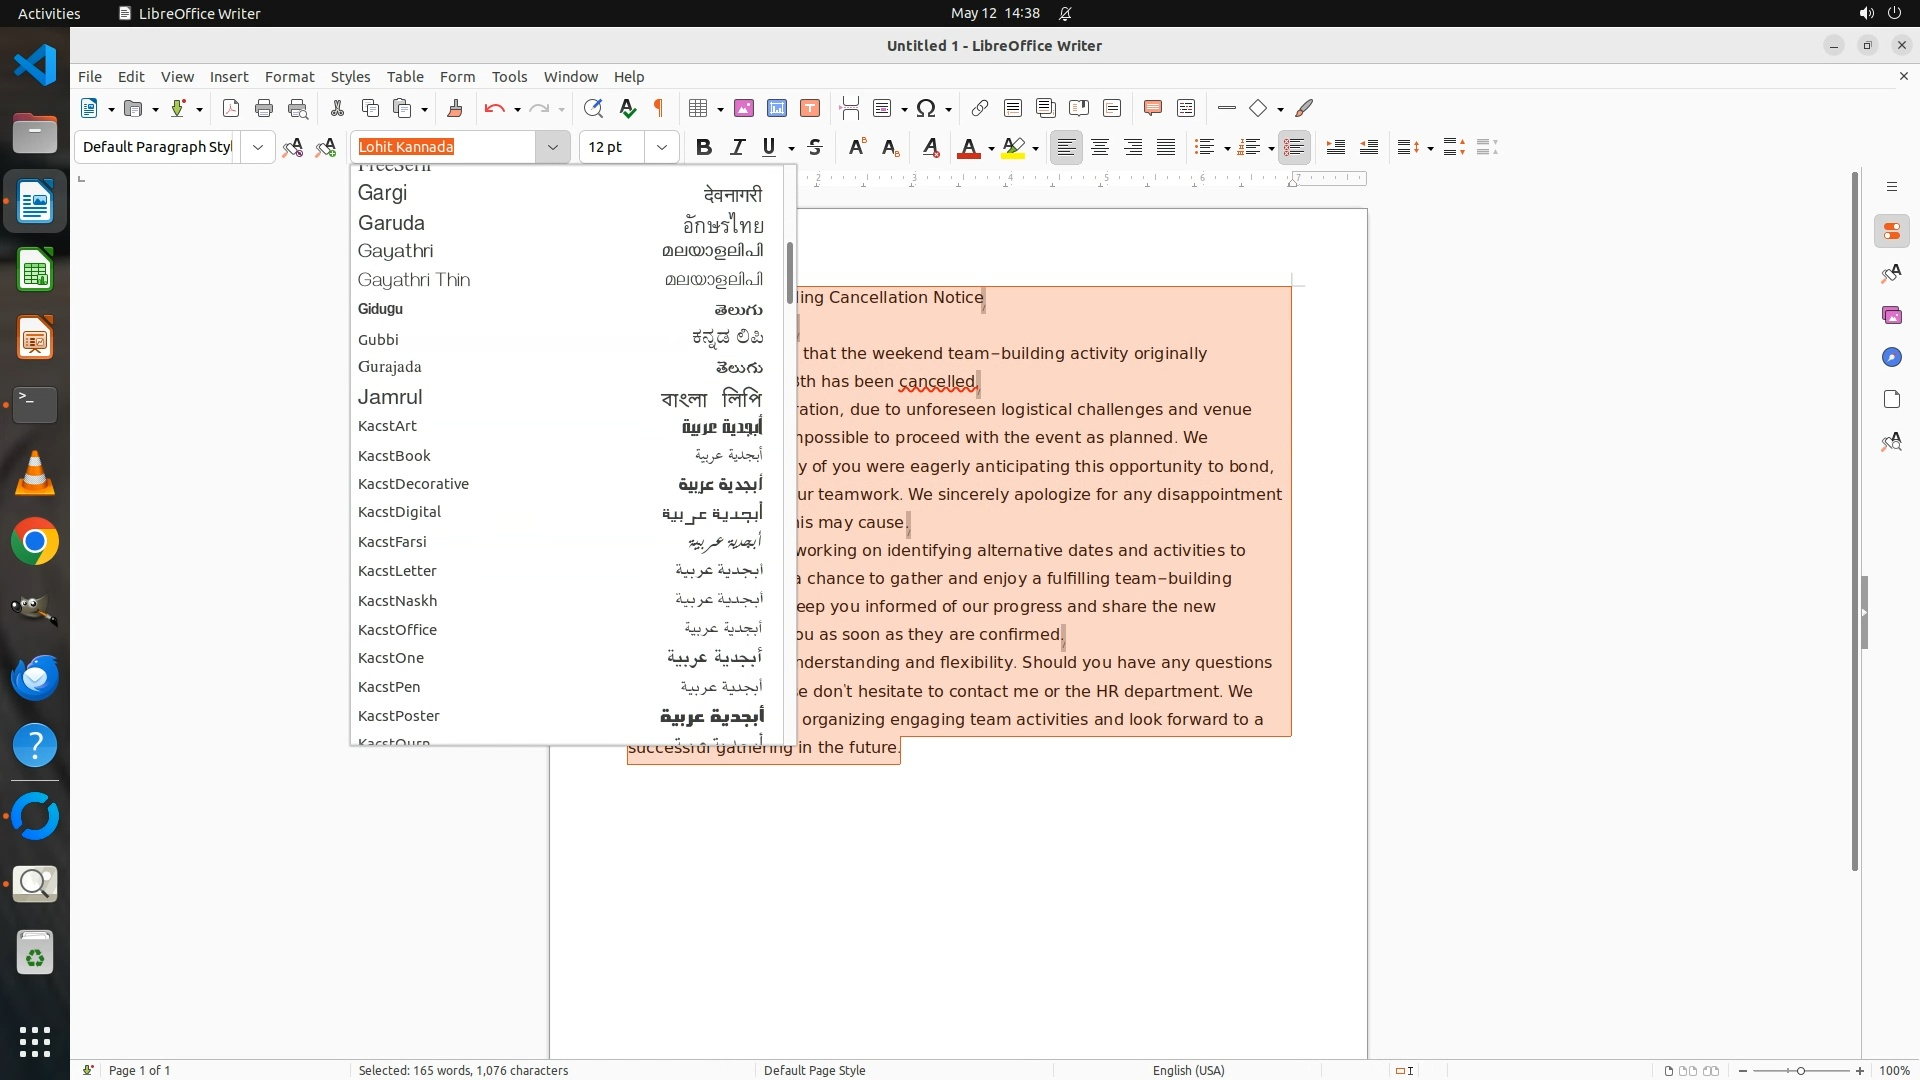This screenshot has width=1920, height=1080.
Task: Open the Find & Replace tool
Action: (x=593, y=108)
